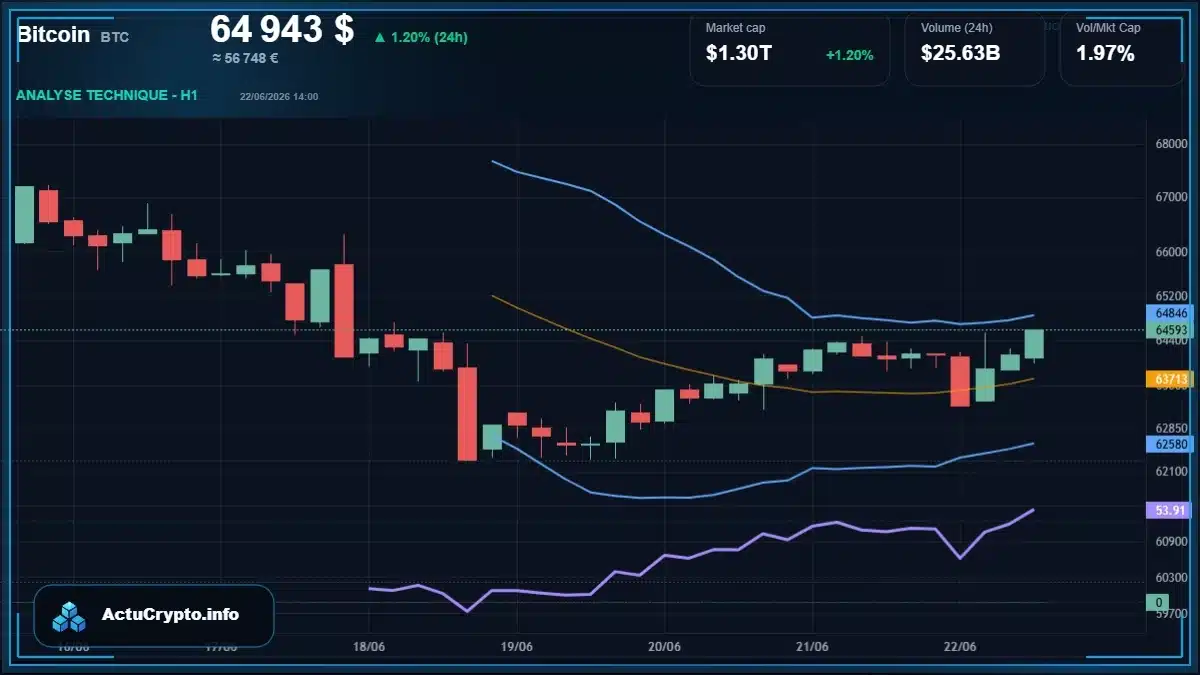The height and width of the screenshot is (675, 1200).
Task: Click the blue 62580 lower band price tag
Action: tap(1170, 444)
